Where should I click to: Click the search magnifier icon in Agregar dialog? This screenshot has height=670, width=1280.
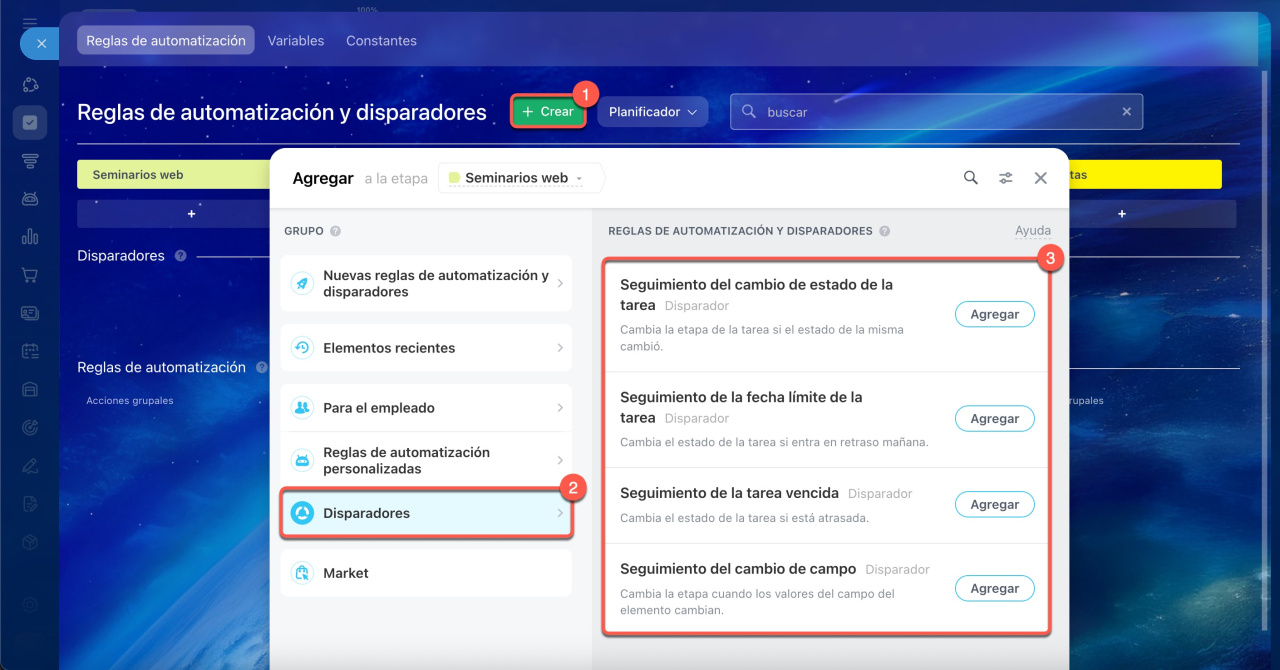970,178
